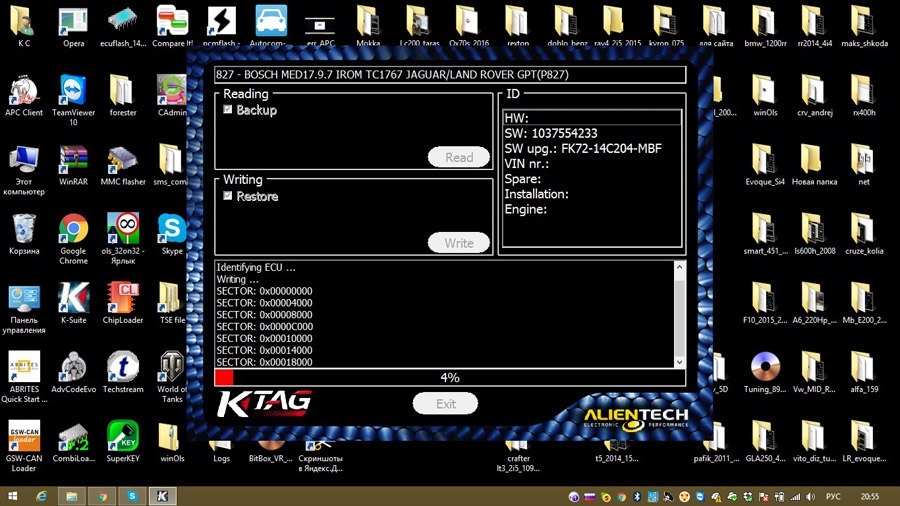Select log line SECTOR: 0x00010000

[264, 338]
